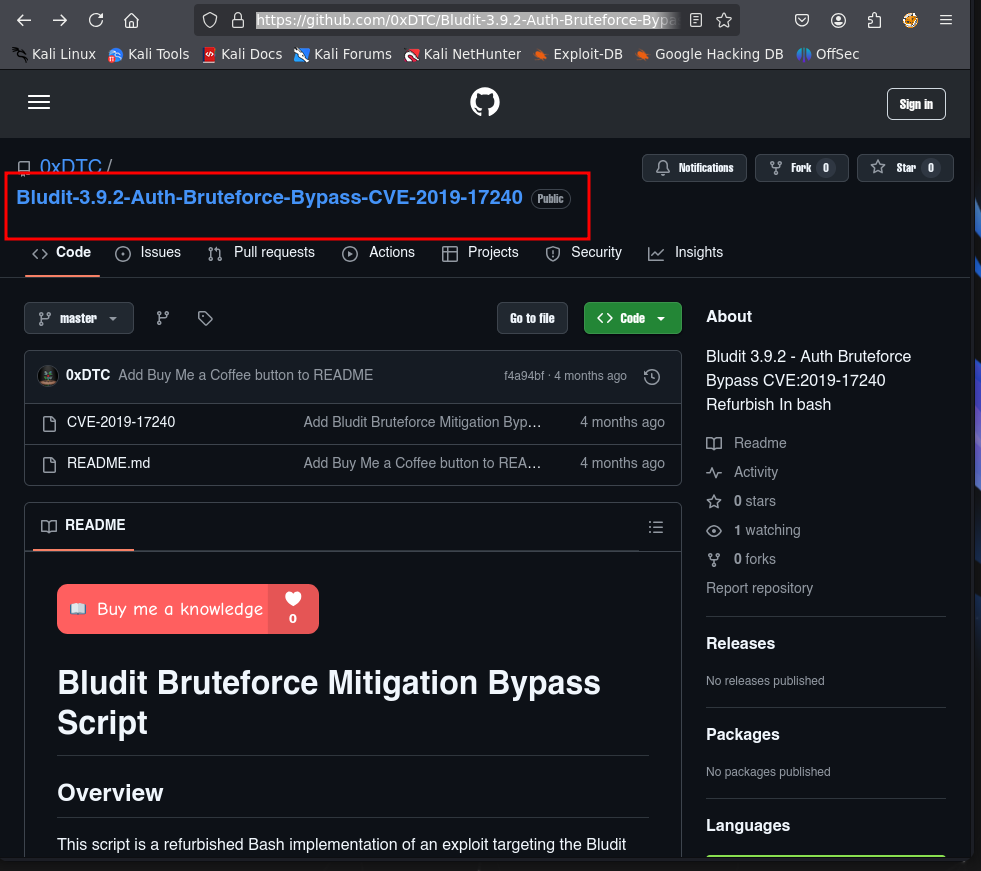The height and width of the screenshot is (871, 981).
Task: Open browser extensions panel
Action: pos(875,21)
